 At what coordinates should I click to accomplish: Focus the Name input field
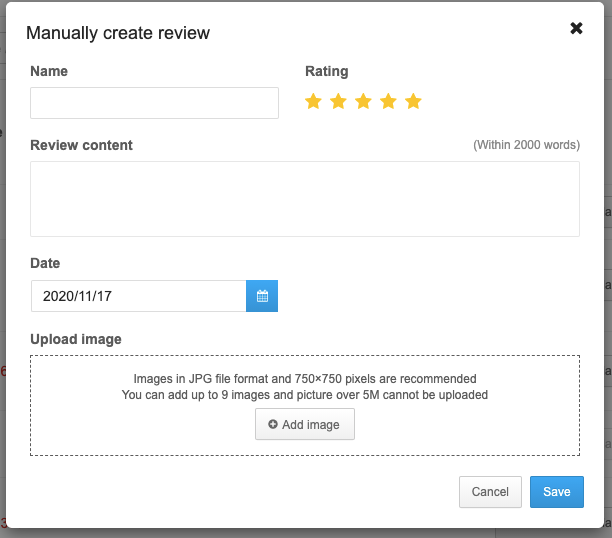154,103
